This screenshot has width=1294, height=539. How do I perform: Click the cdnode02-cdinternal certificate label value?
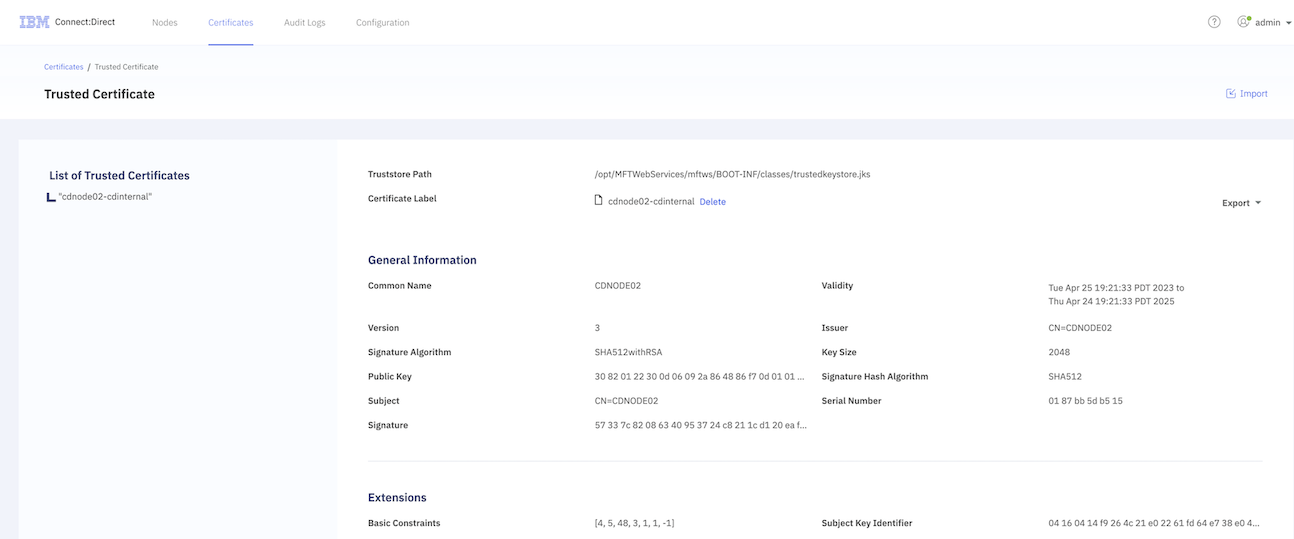click(651, 202)
